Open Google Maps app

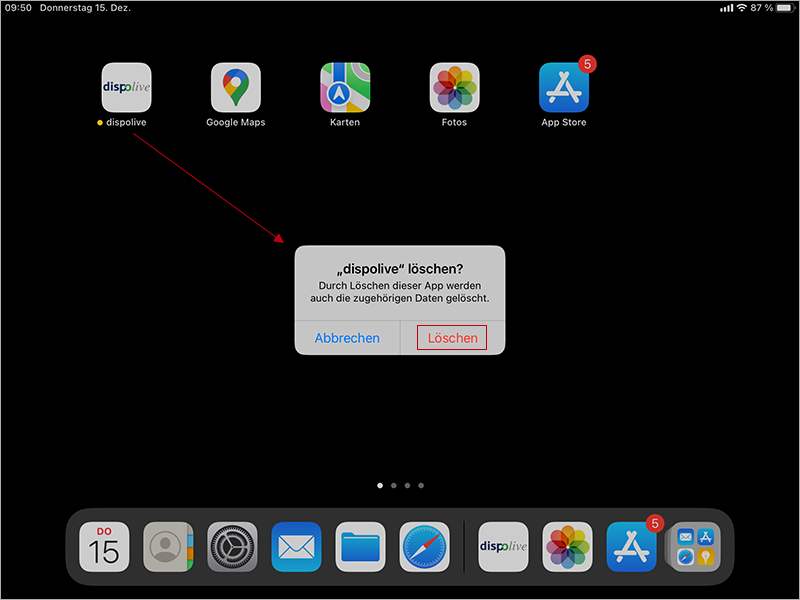point(236,87)
